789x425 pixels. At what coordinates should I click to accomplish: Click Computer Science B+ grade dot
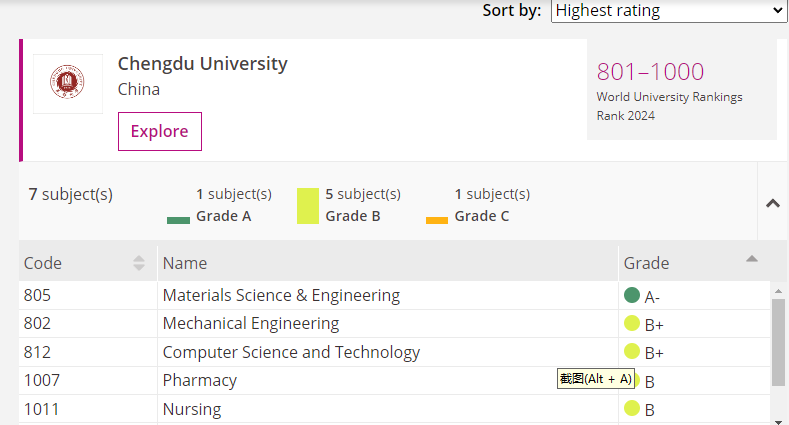pos(631,351)
